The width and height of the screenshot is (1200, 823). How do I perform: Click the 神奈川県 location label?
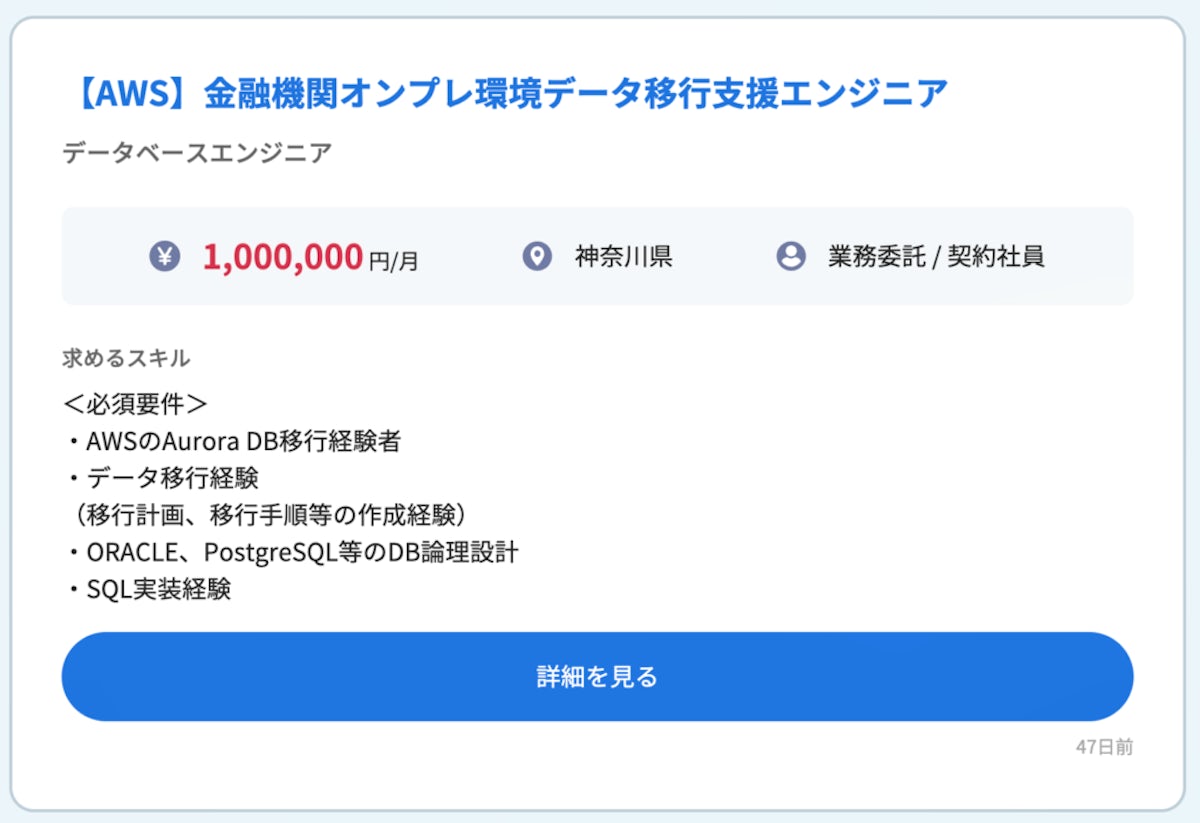coord(623,256)
